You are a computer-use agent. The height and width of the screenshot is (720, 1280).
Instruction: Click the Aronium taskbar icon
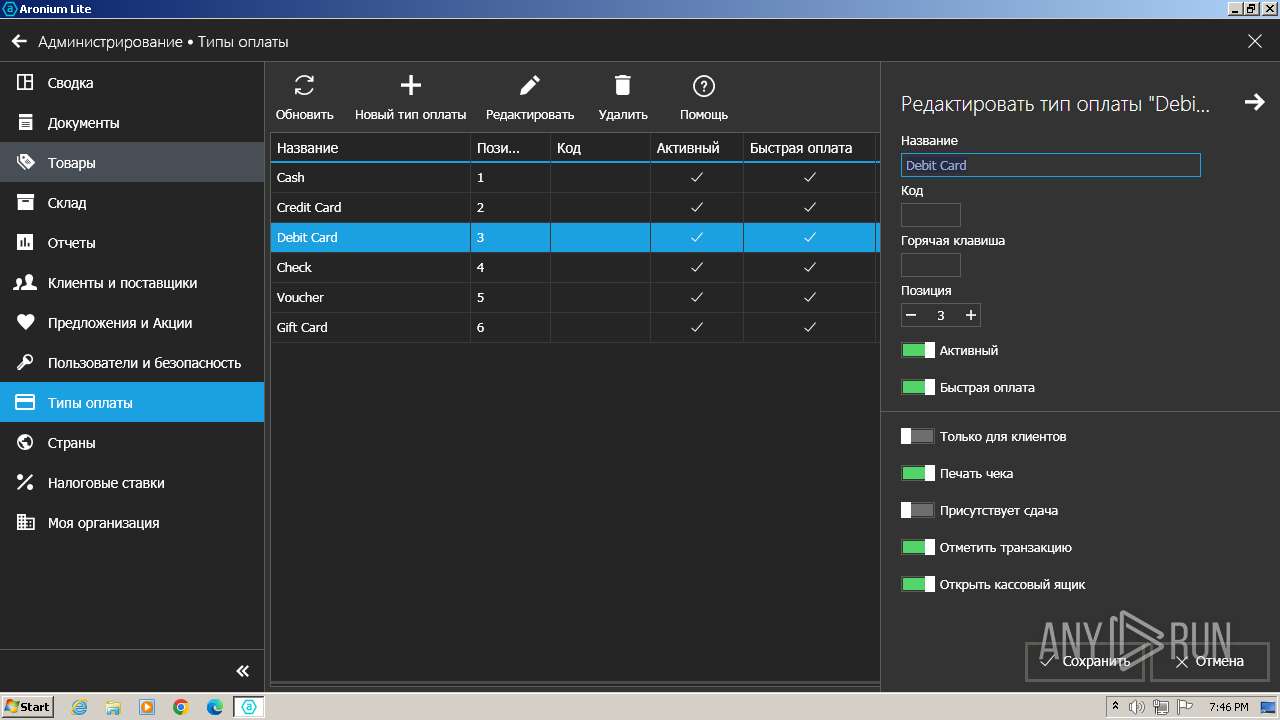(249, 707)
